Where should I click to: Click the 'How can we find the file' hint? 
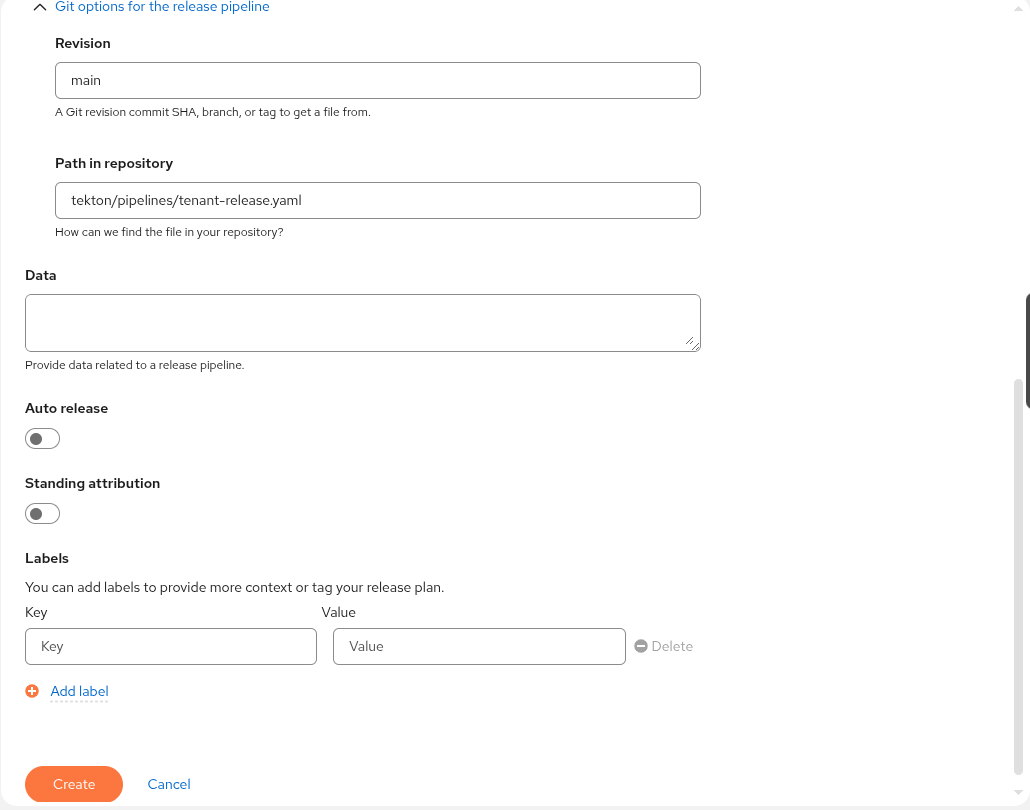[169, 233]
